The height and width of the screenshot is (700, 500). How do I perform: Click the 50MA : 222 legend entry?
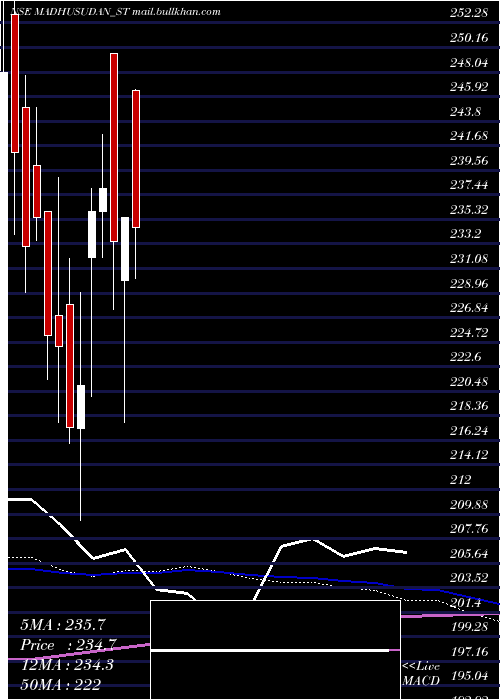[60, 684]
